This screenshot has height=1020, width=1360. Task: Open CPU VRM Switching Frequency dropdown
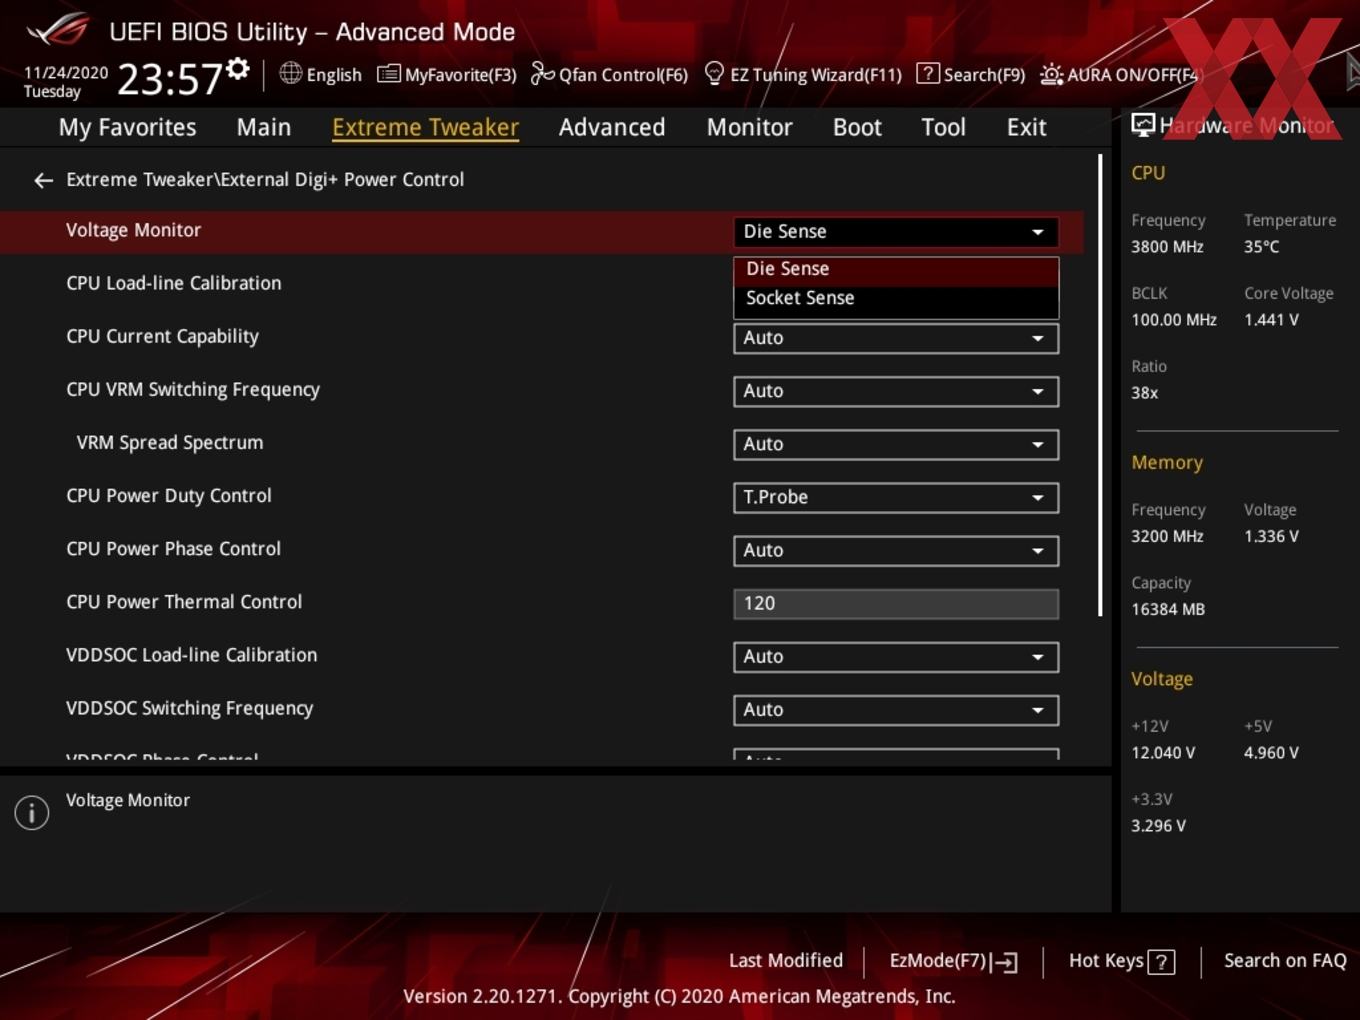[x=896, y=391]
